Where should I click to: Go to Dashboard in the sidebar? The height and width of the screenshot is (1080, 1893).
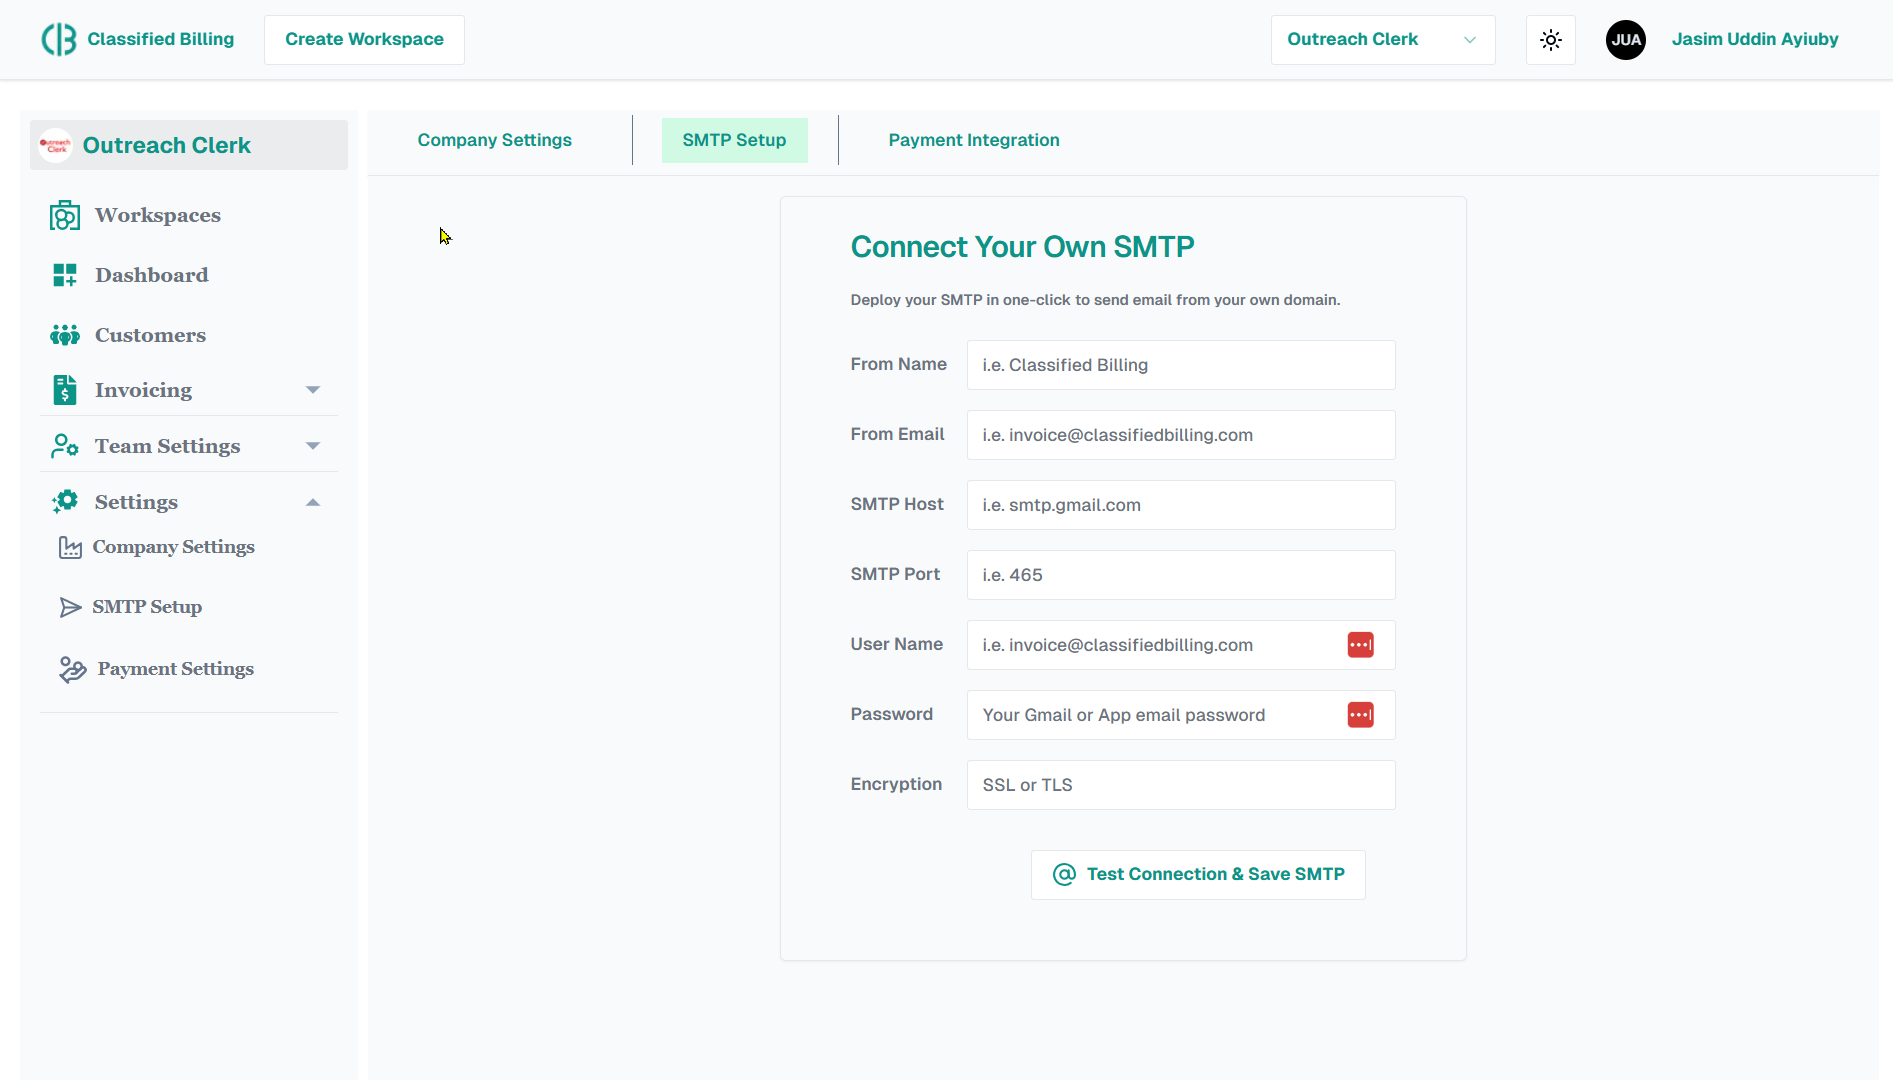pyautogui.click(x=152, y=275)
